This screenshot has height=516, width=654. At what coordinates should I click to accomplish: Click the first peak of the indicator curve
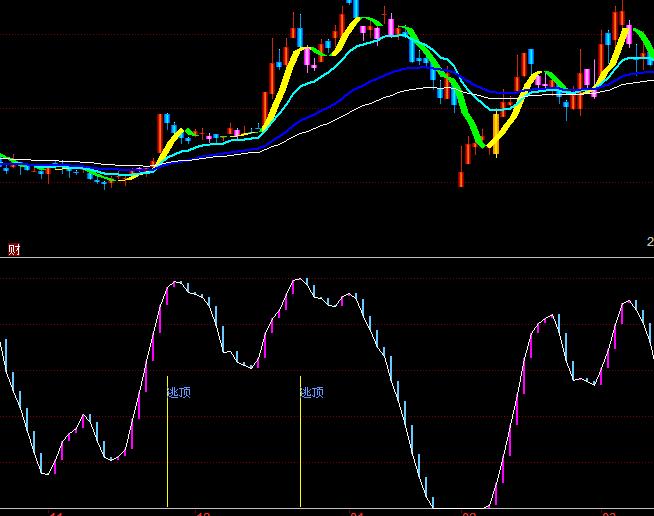176,283
